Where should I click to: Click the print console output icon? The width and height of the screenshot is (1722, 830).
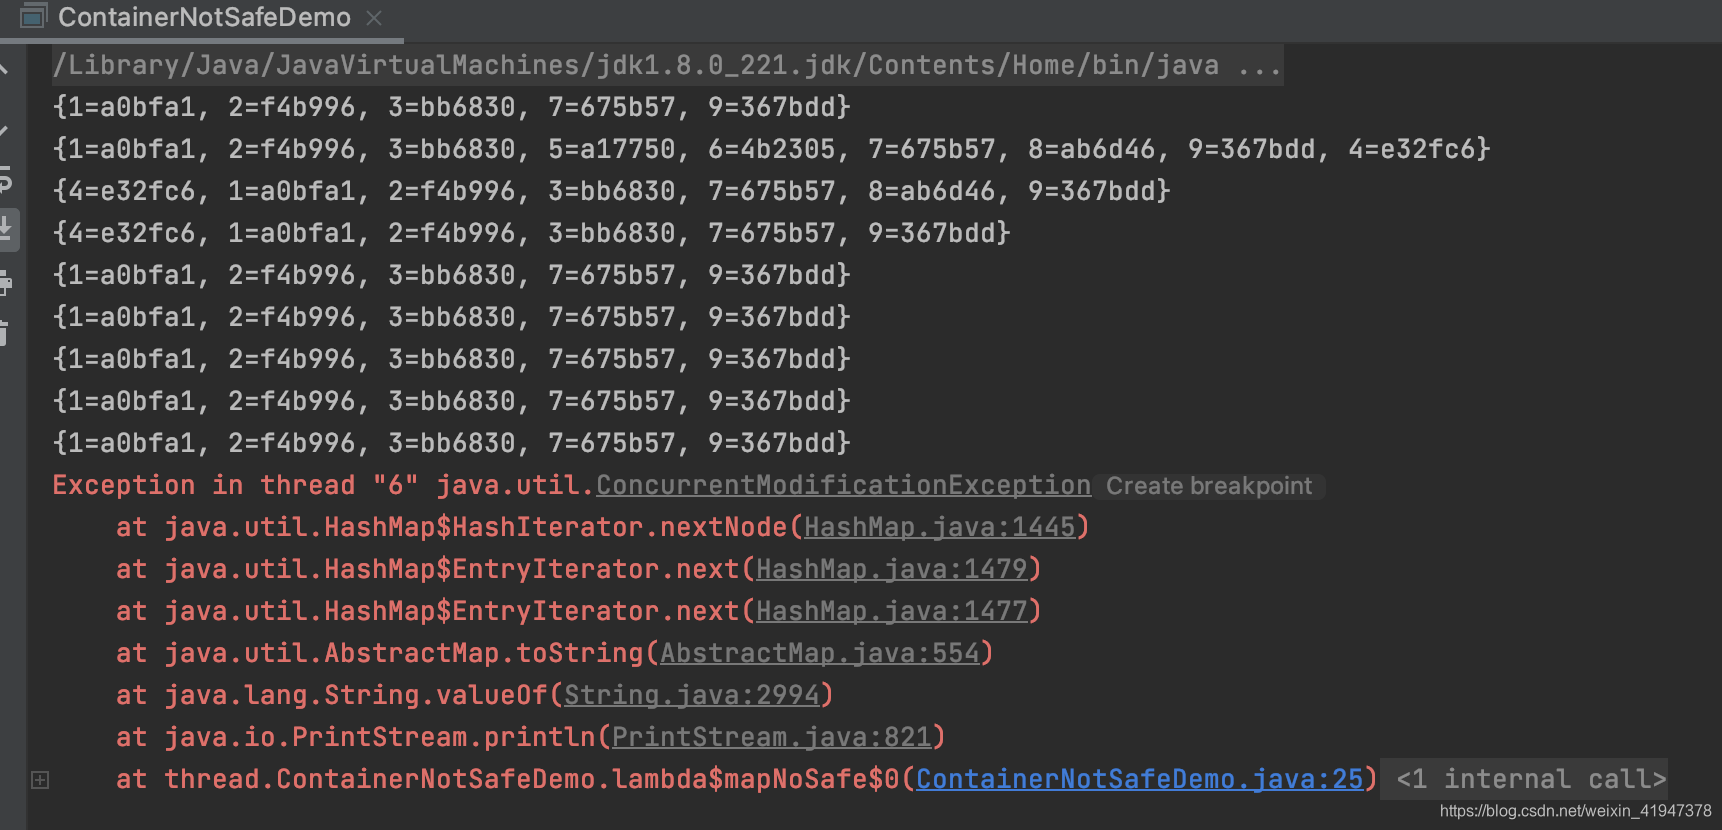[x=5, y=283]
